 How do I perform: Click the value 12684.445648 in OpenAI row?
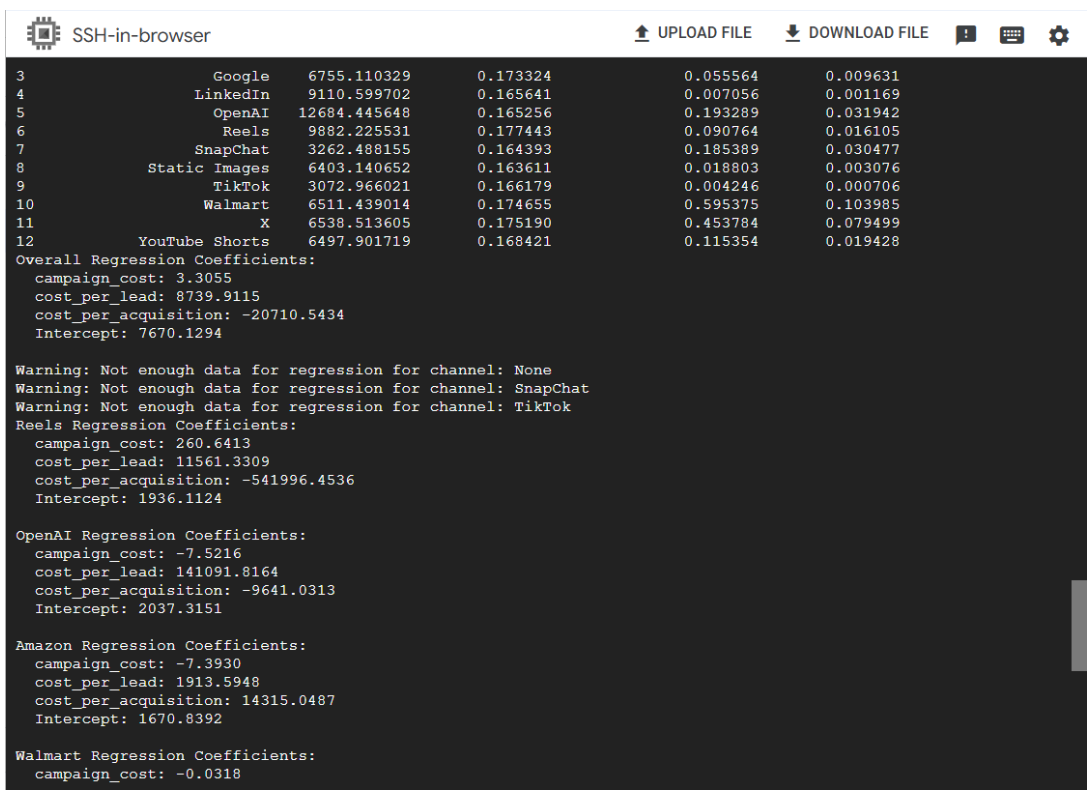tap(354, 113)
